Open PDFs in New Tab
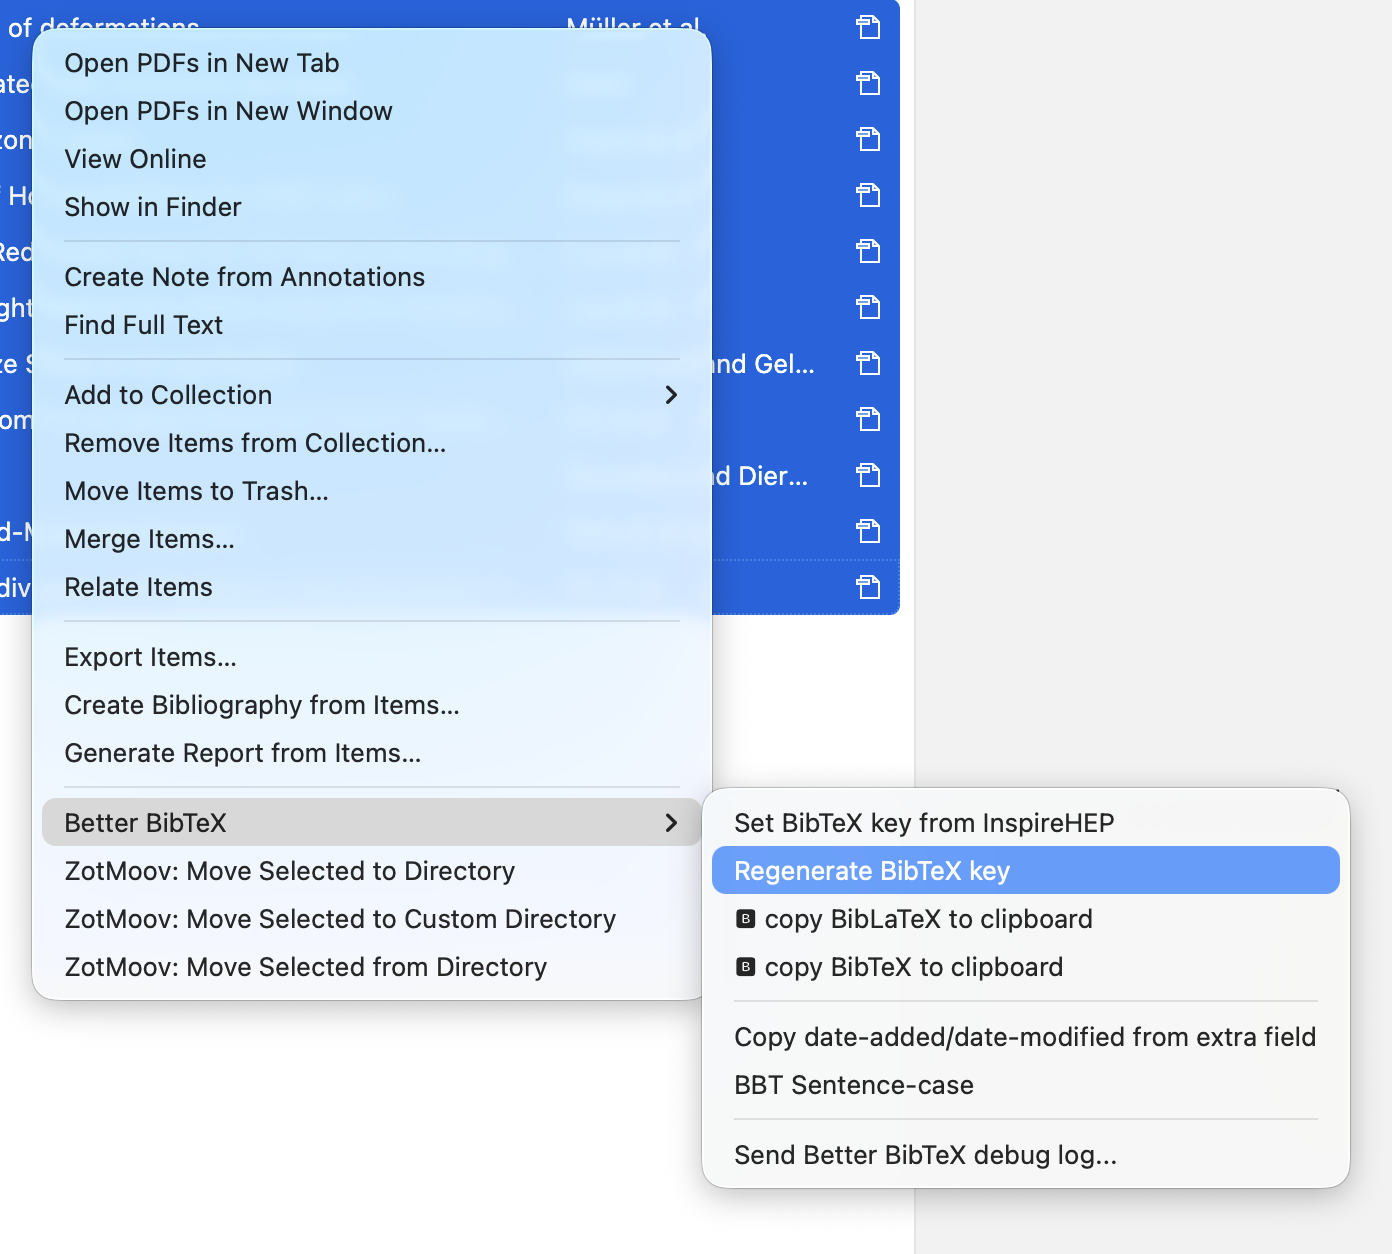 371,63
